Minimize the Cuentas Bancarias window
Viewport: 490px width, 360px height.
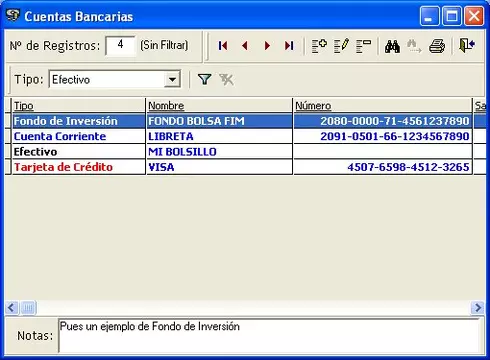(x=430, y=16)
